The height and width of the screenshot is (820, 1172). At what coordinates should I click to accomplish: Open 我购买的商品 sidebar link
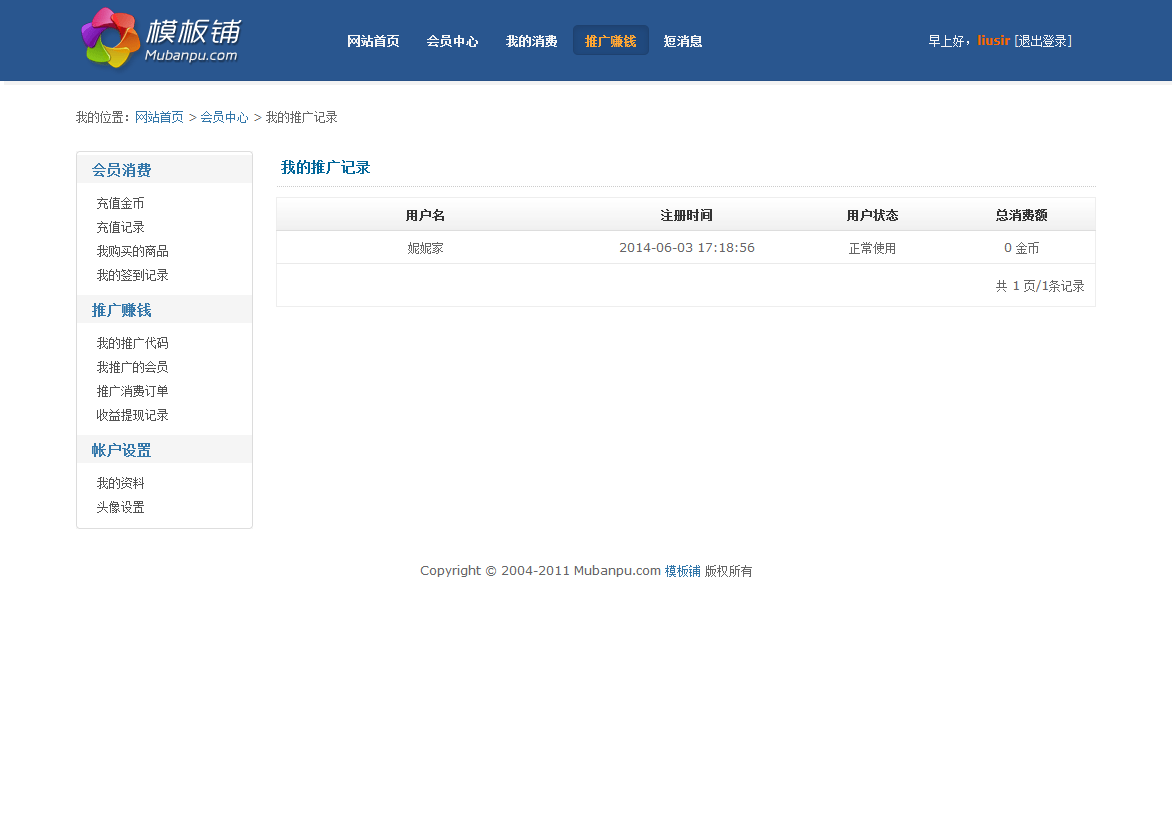tap(132, 251)
